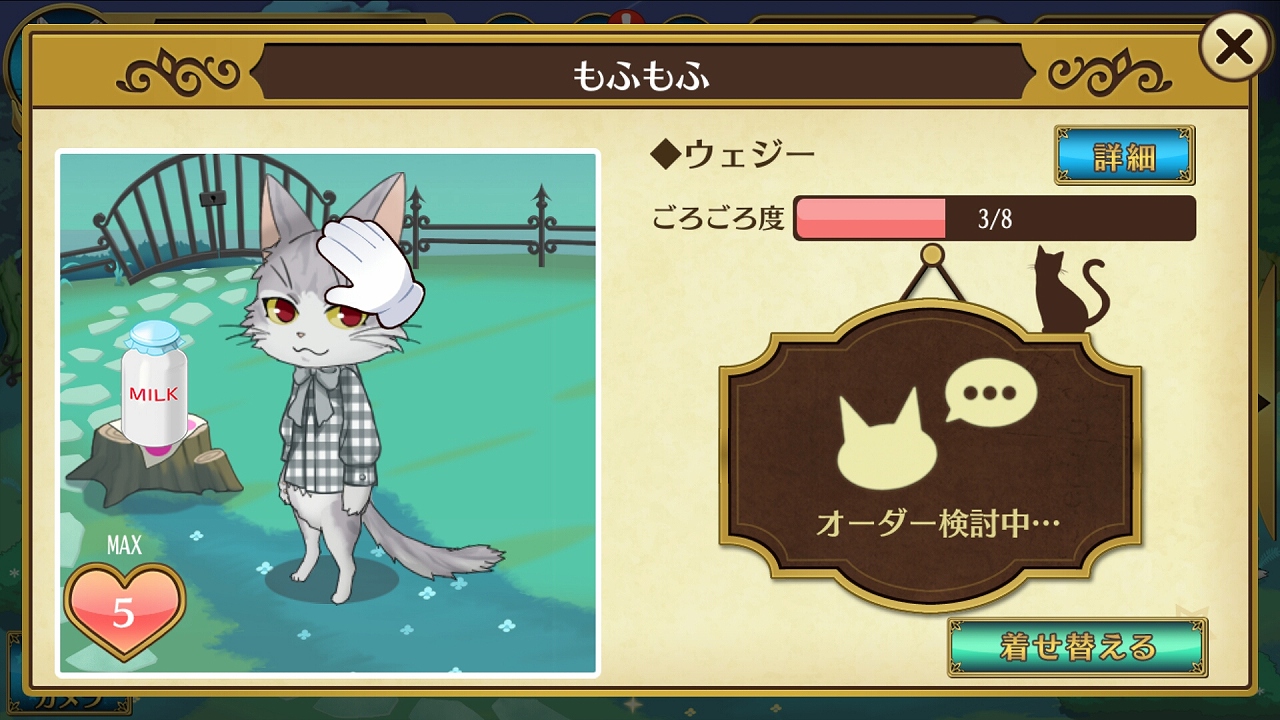Tap the black cat silhouette atop sign
Screen dimensions: 1280x720
pos(1068,289)
